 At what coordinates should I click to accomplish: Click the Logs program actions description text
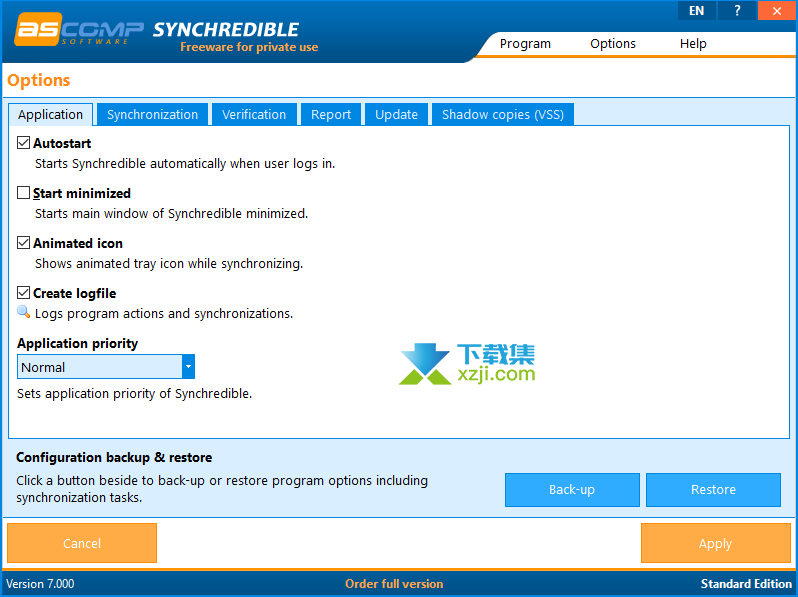164,314
